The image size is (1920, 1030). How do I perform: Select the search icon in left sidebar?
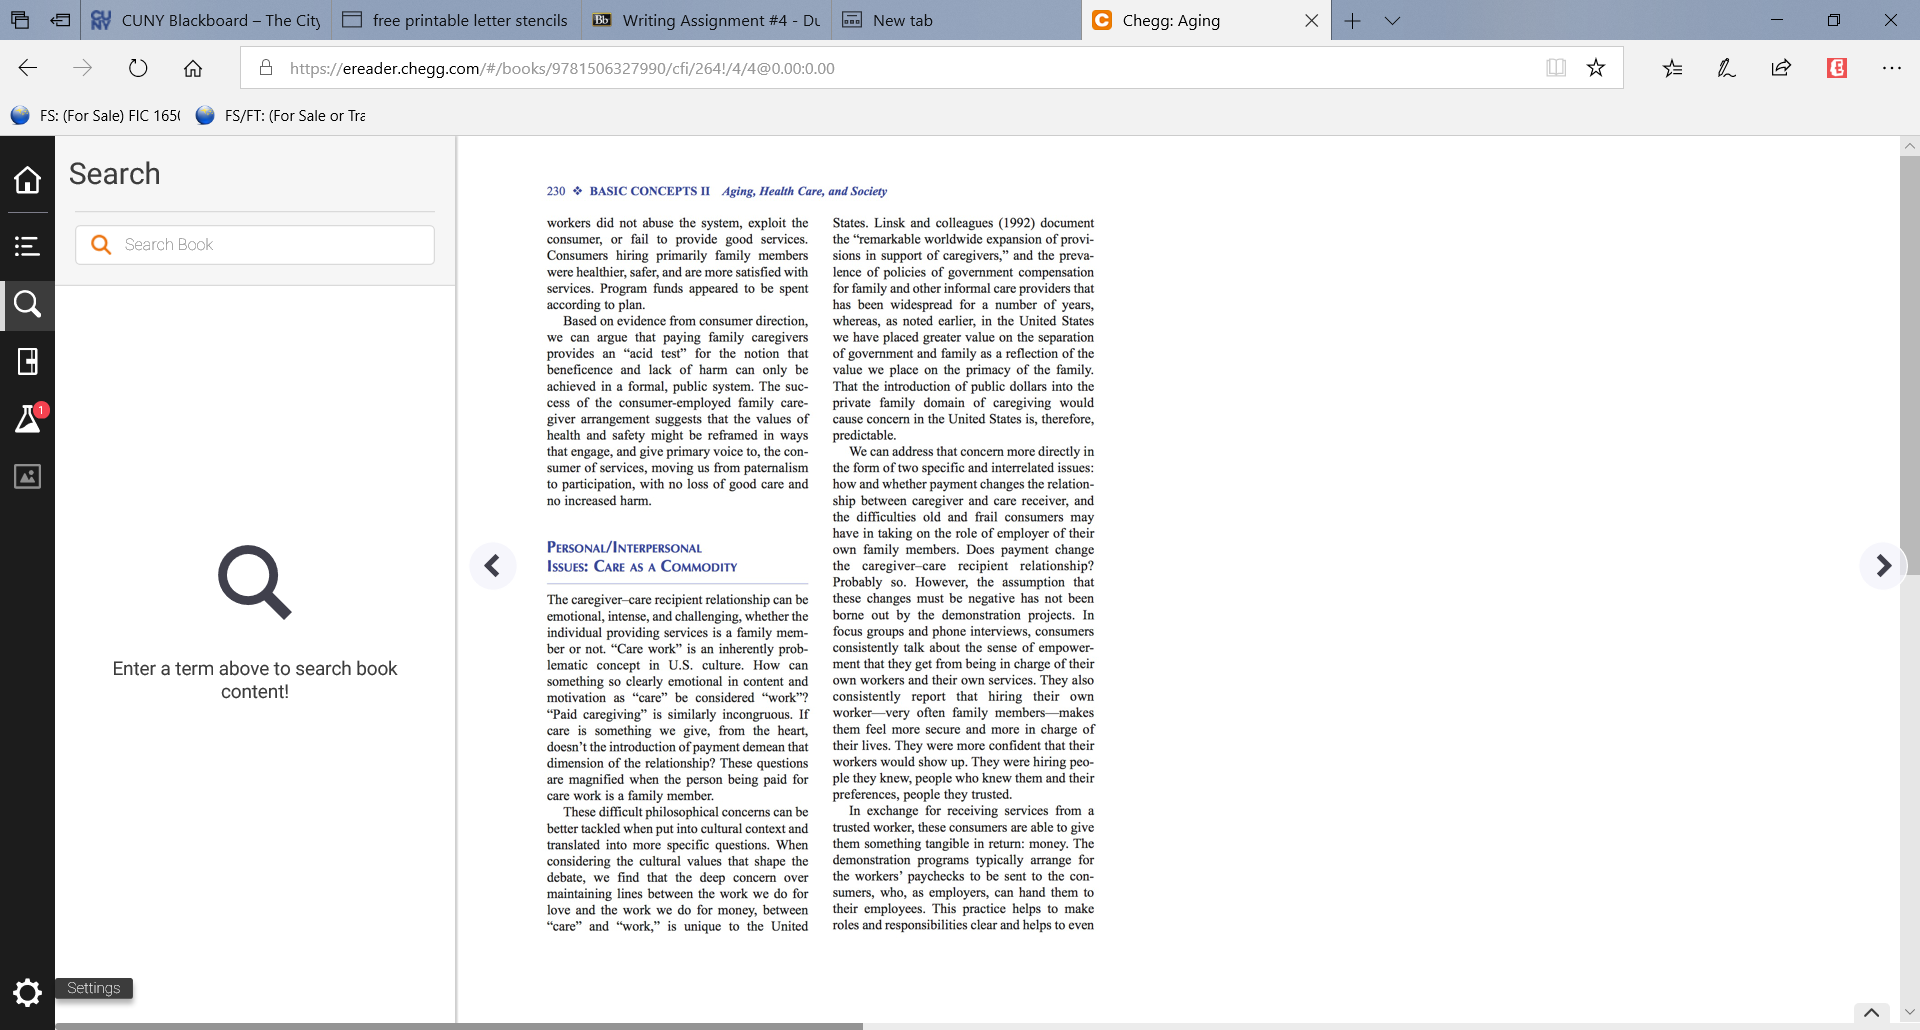(x=27, y=304)
